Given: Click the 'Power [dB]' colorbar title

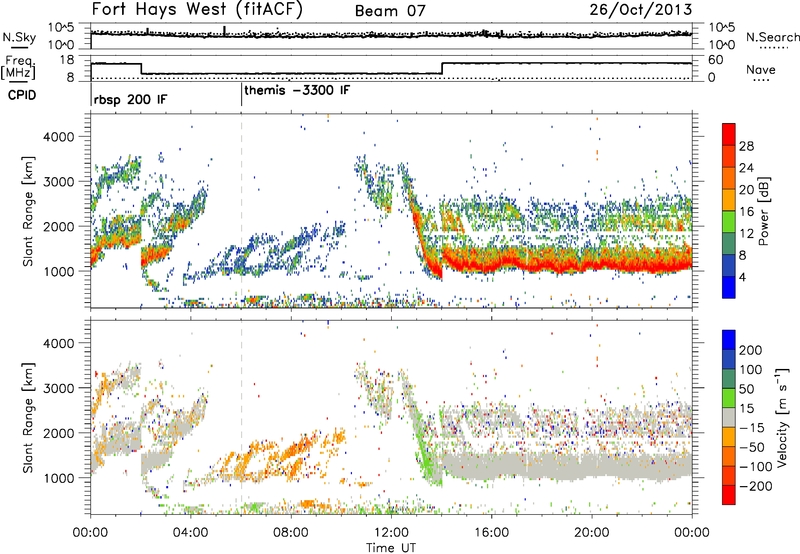Looking at the screenshot, I should (x=763, y=211).
